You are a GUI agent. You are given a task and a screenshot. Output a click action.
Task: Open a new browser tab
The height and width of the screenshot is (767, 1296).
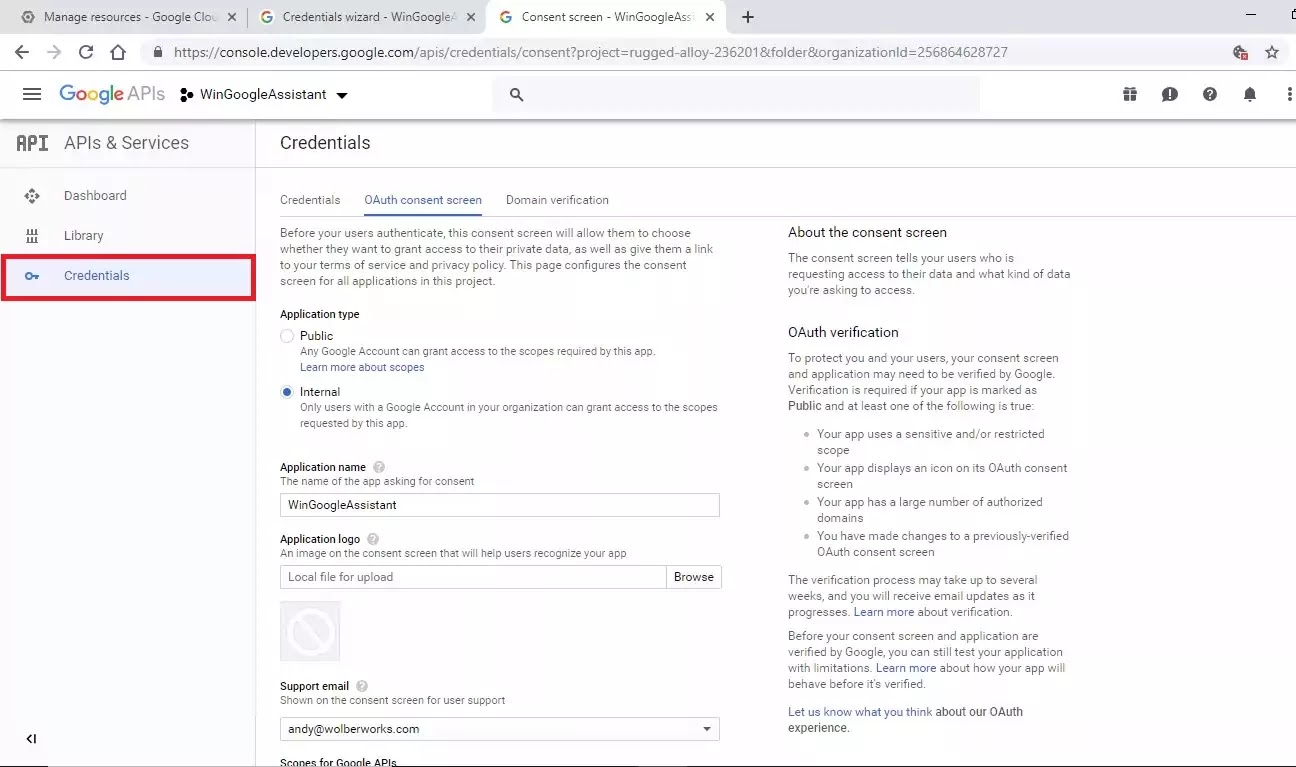tap(748, 17)
